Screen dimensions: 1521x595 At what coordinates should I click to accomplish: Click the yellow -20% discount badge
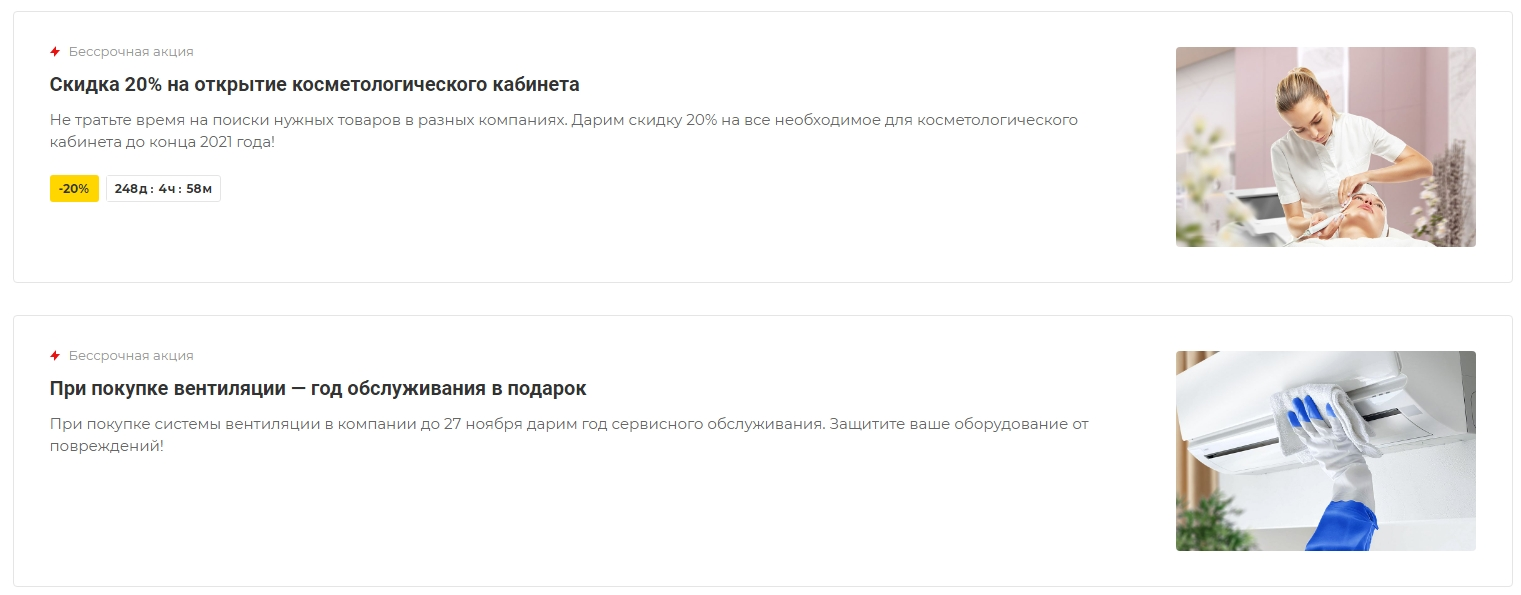click(74, 189)
